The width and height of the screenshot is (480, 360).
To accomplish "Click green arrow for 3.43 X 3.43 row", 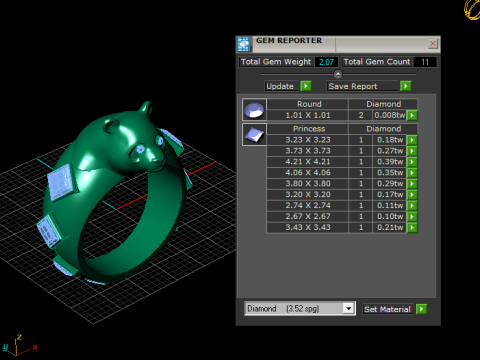I will click(x=412, y=228).
